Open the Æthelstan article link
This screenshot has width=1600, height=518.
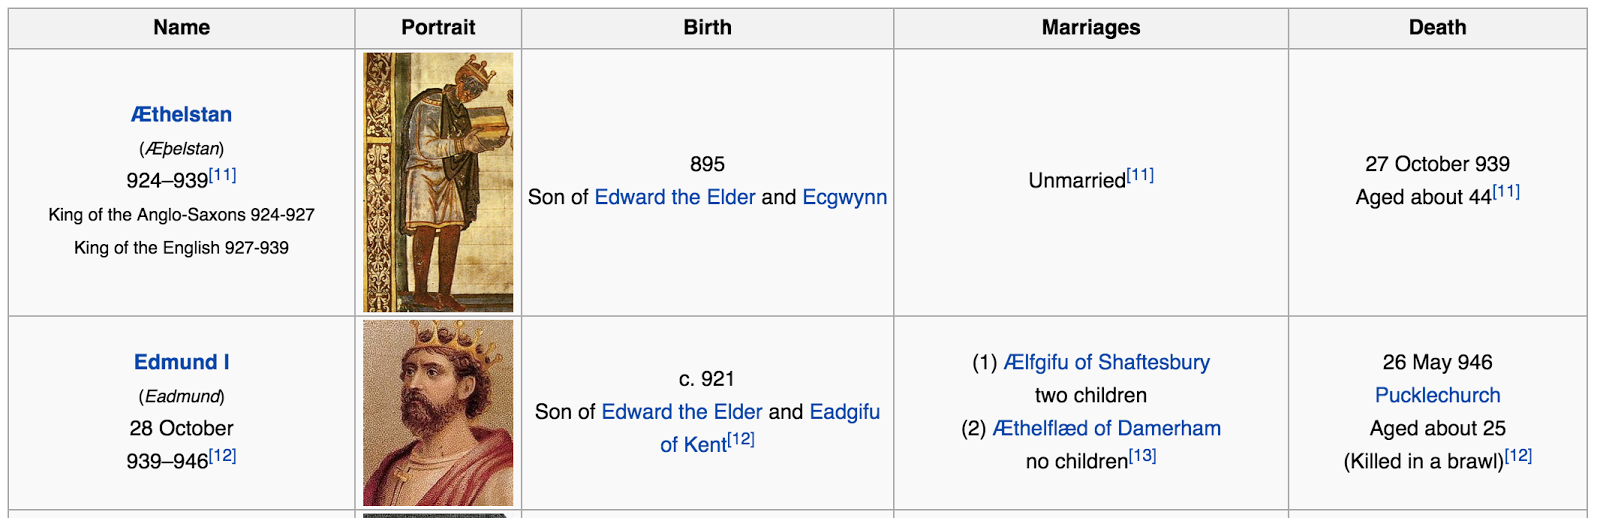pos(181,115)
